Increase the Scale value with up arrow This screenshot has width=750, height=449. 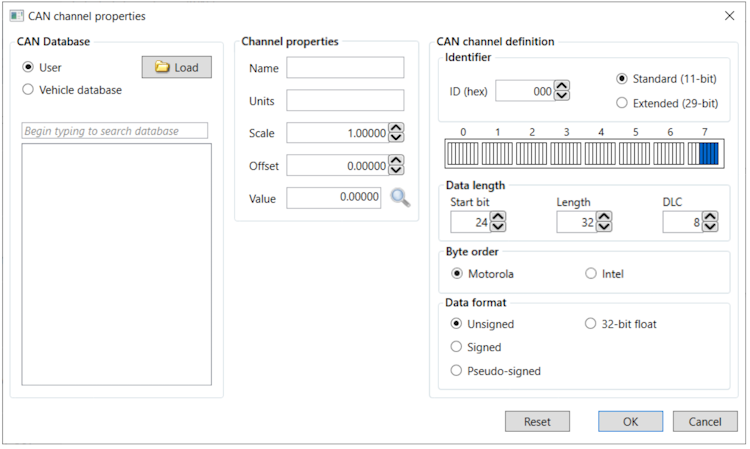[396, 128]
